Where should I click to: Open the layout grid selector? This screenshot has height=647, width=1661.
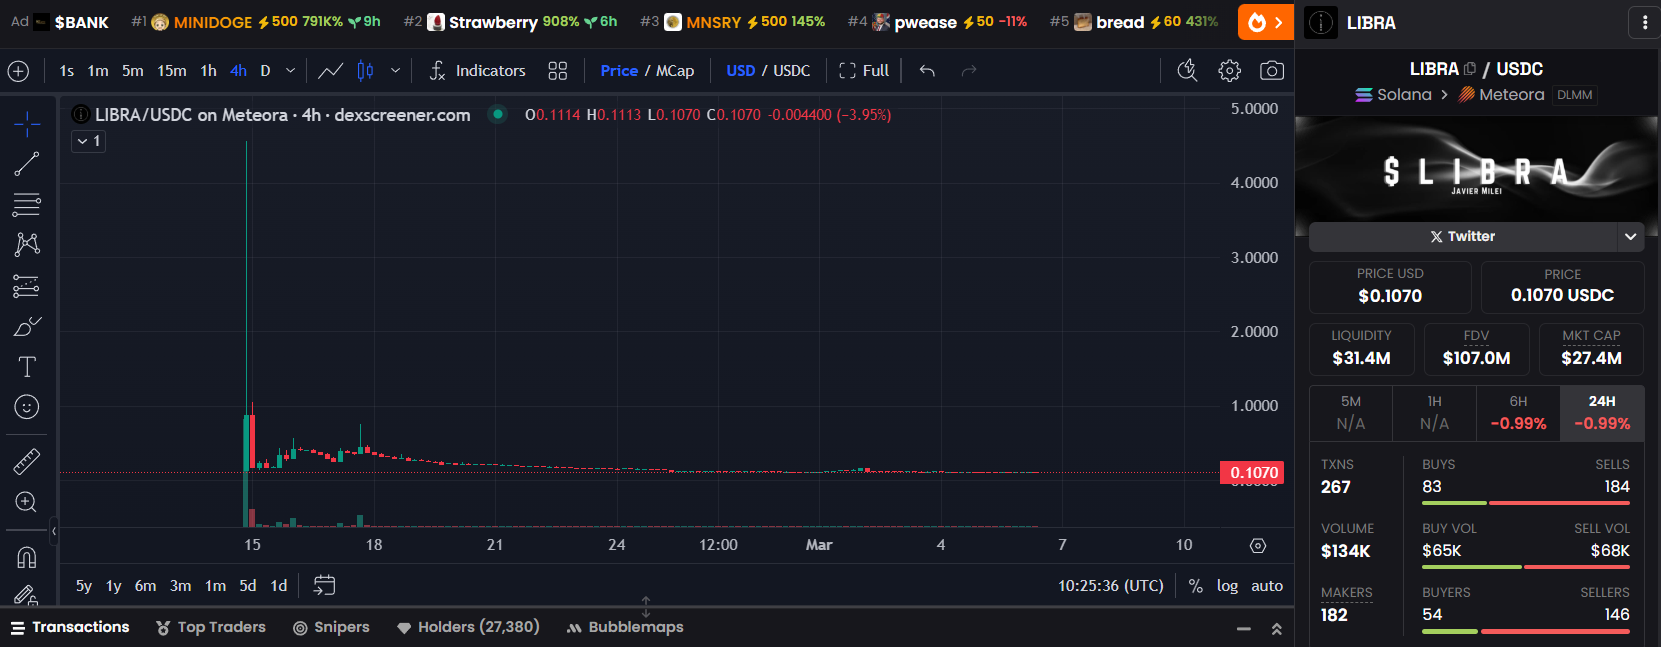click(558, 71)
